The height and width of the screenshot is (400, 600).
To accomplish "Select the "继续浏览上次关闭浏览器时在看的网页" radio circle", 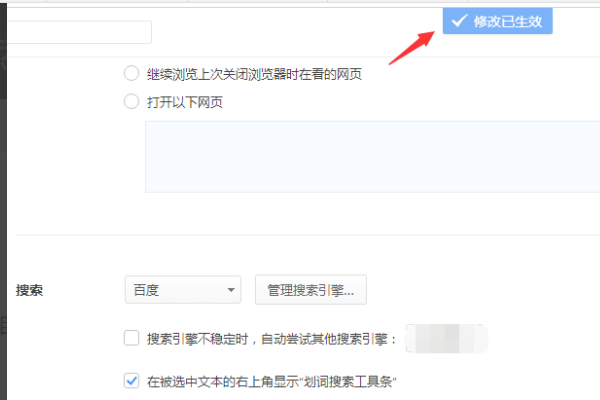I will 131,73.
